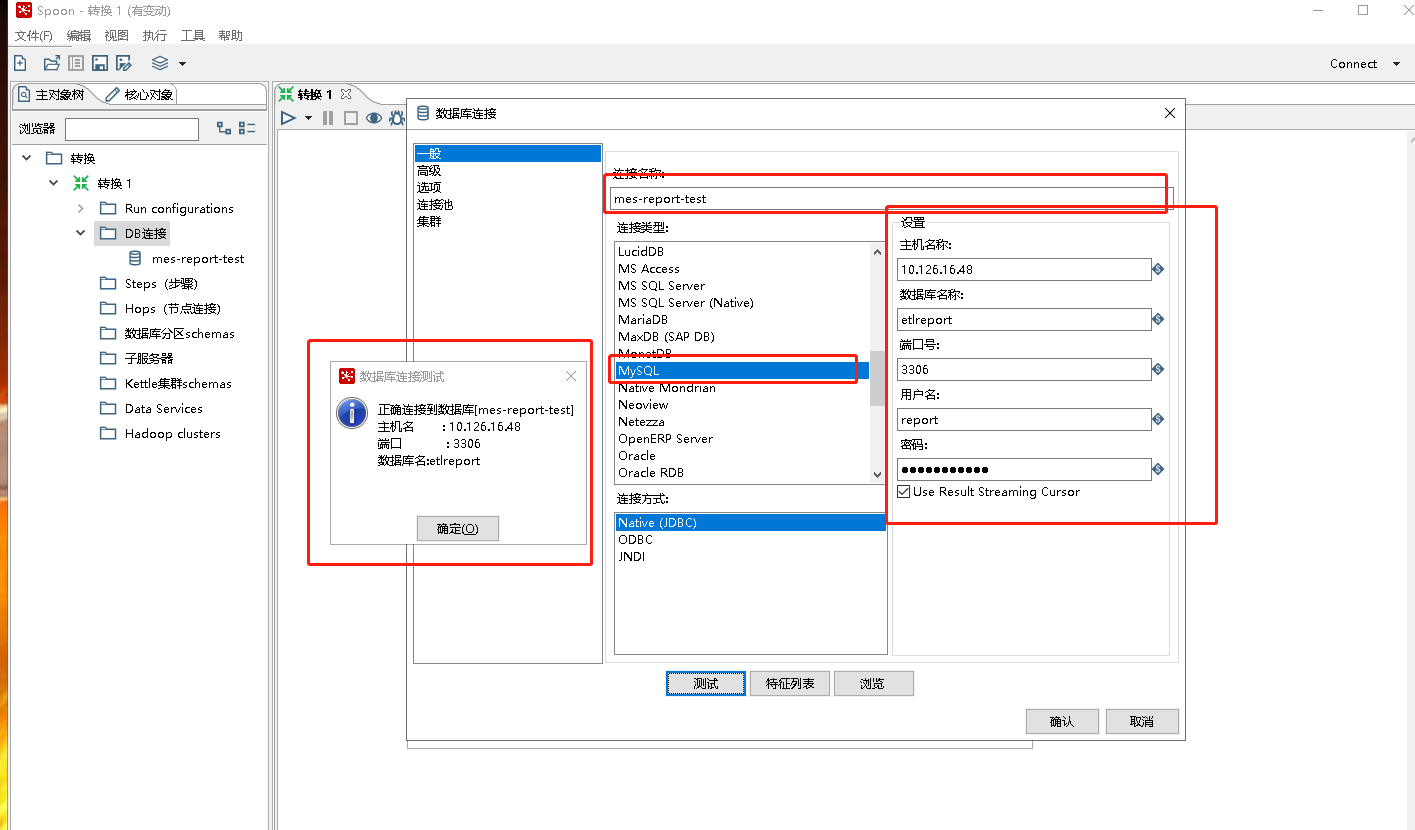Select the Kettle集群schemas folder
1415x830 pixels.
click(178, 383)
